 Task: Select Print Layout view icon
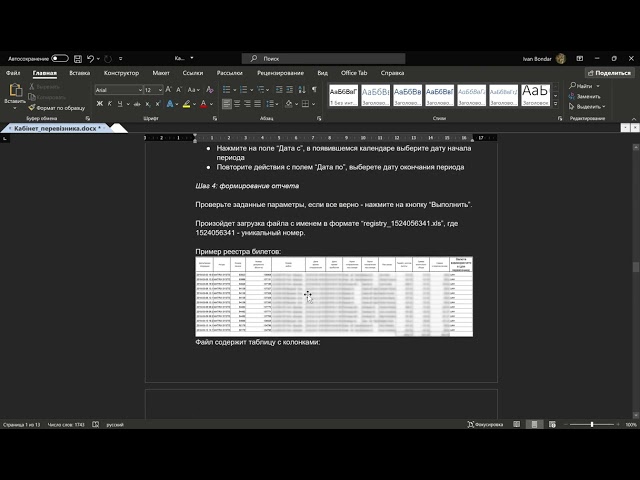(x=534, y=424)
